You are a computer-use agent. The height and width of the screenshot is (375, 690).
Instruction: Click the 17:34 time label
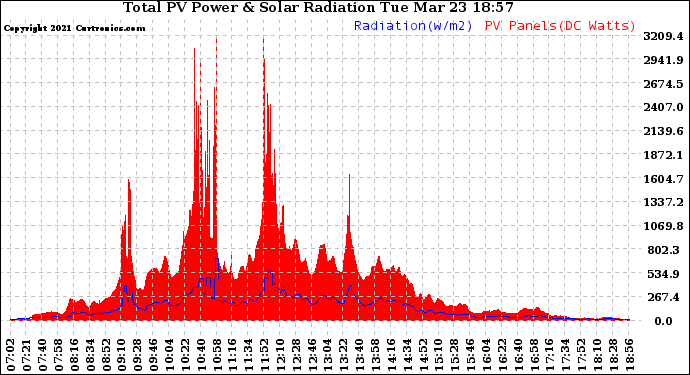566,355
